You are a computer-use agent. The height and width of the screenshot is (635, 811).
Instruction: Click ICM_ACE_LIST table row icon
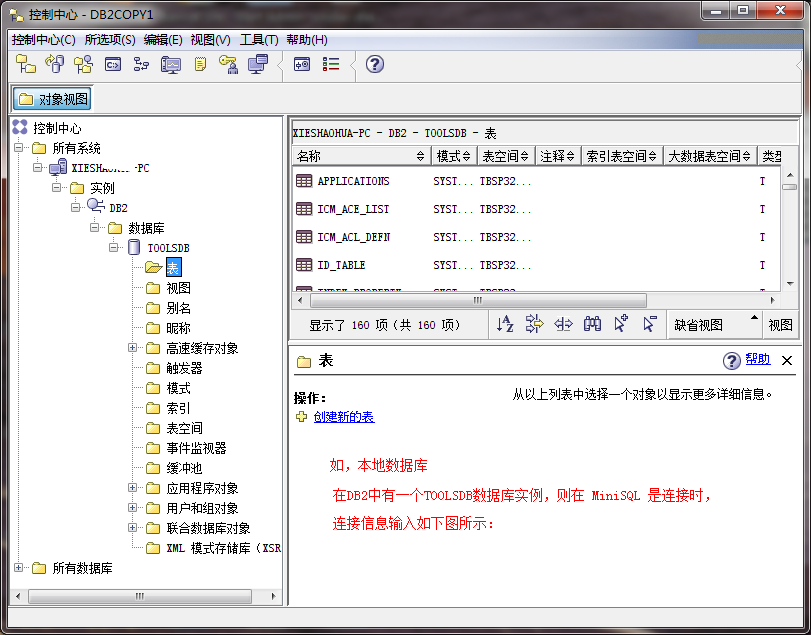pyautogui.click(x=304, y=209)
